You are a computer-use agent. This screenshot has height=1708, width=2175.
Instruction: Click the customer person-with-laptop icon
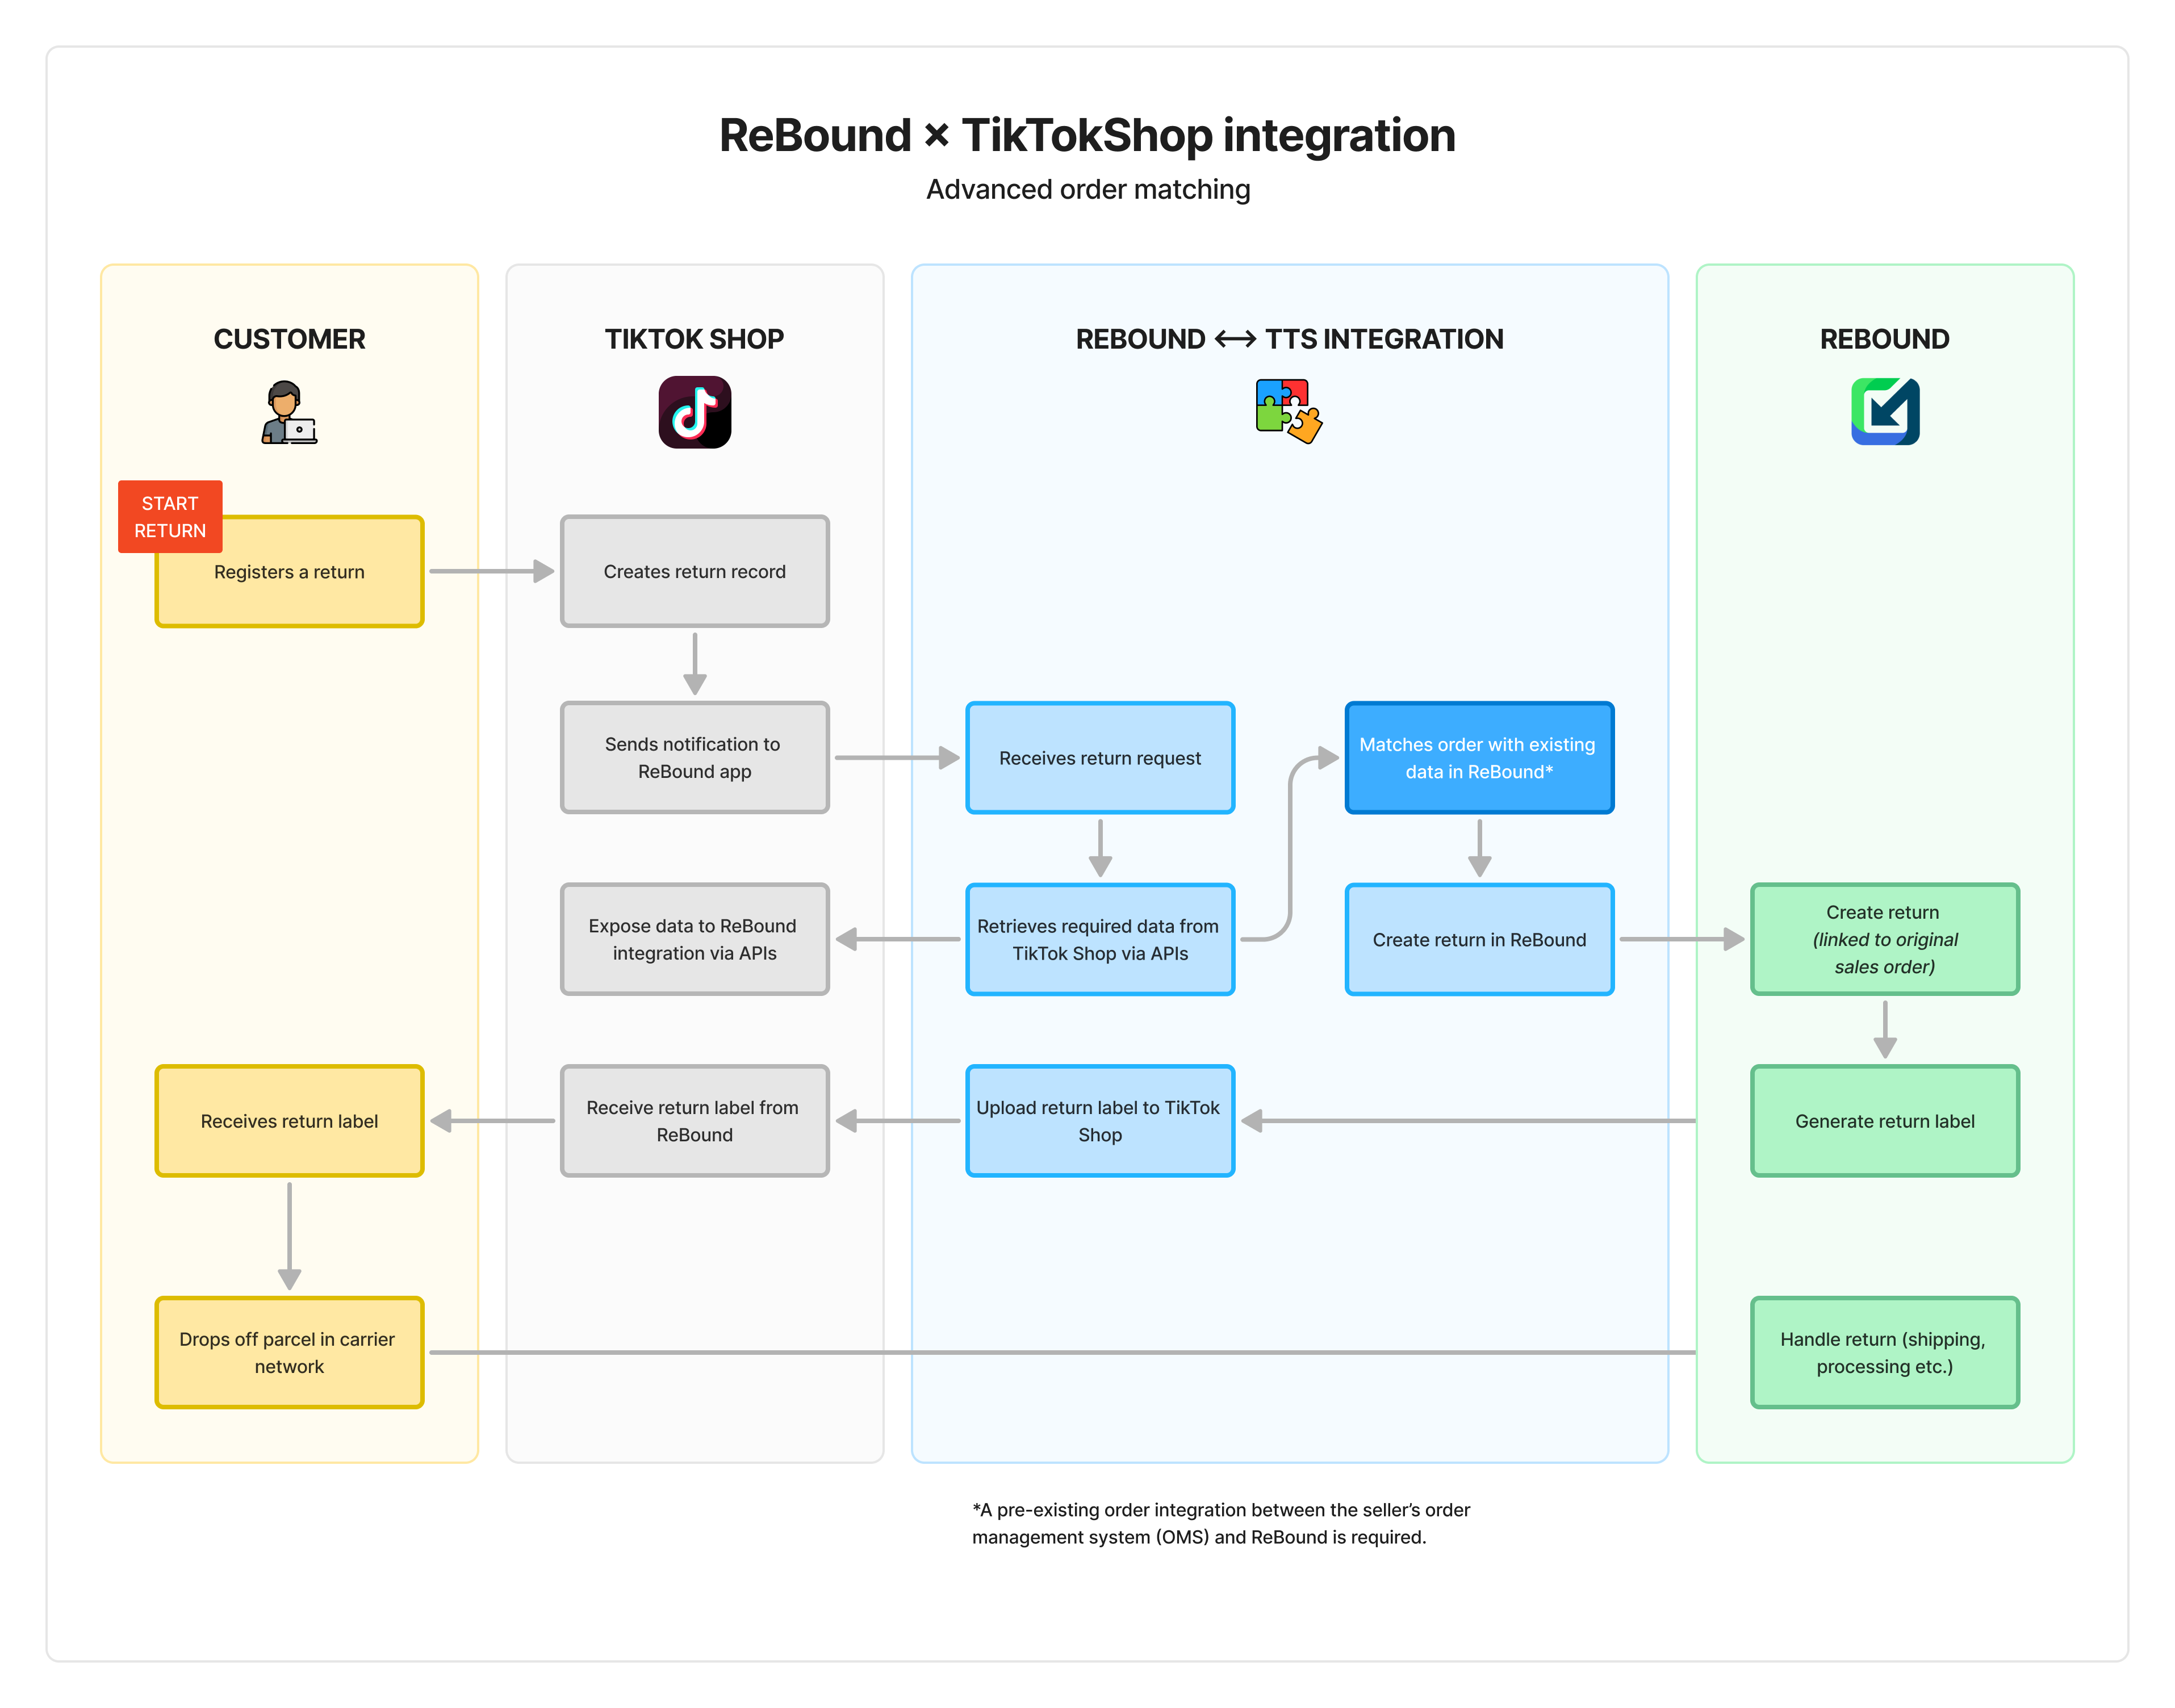coord(289,412)
